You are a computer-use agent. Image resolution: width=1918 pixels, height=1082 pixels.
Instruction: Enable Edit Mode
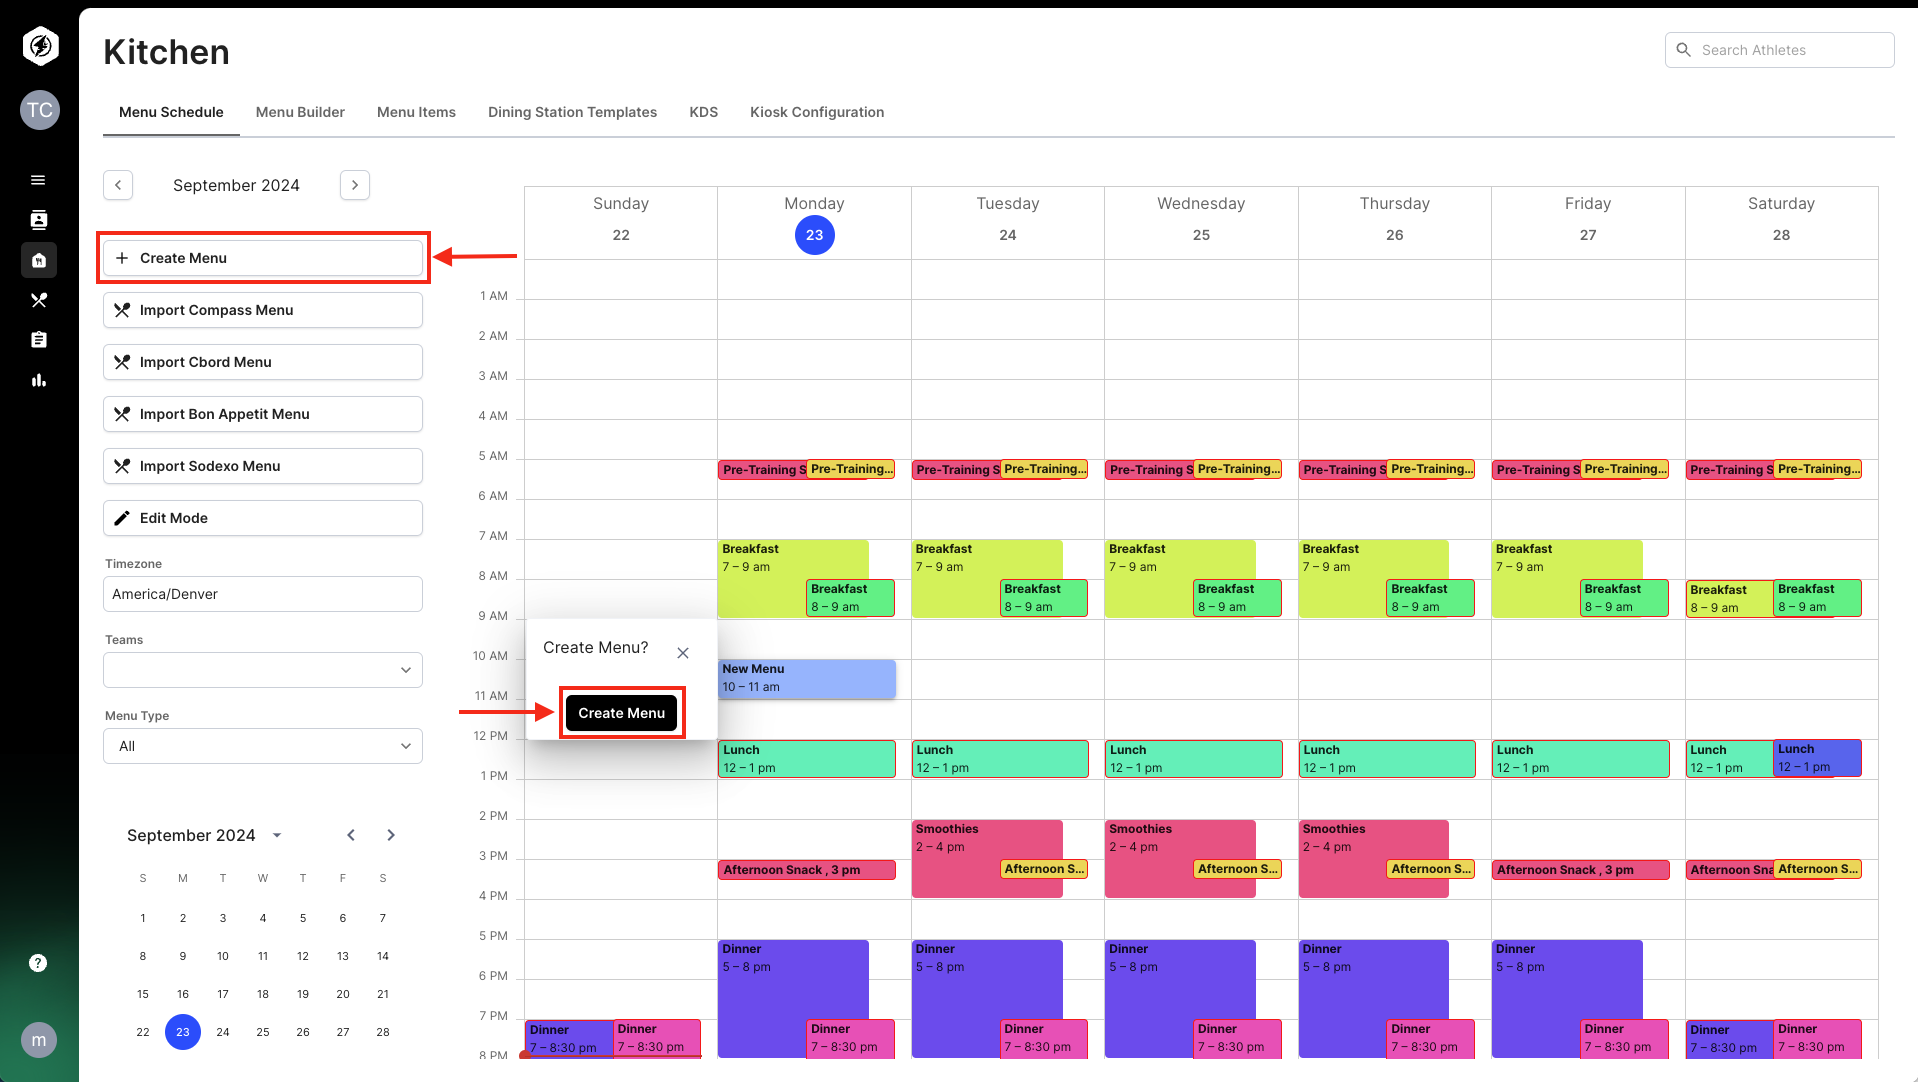[263, 518]
